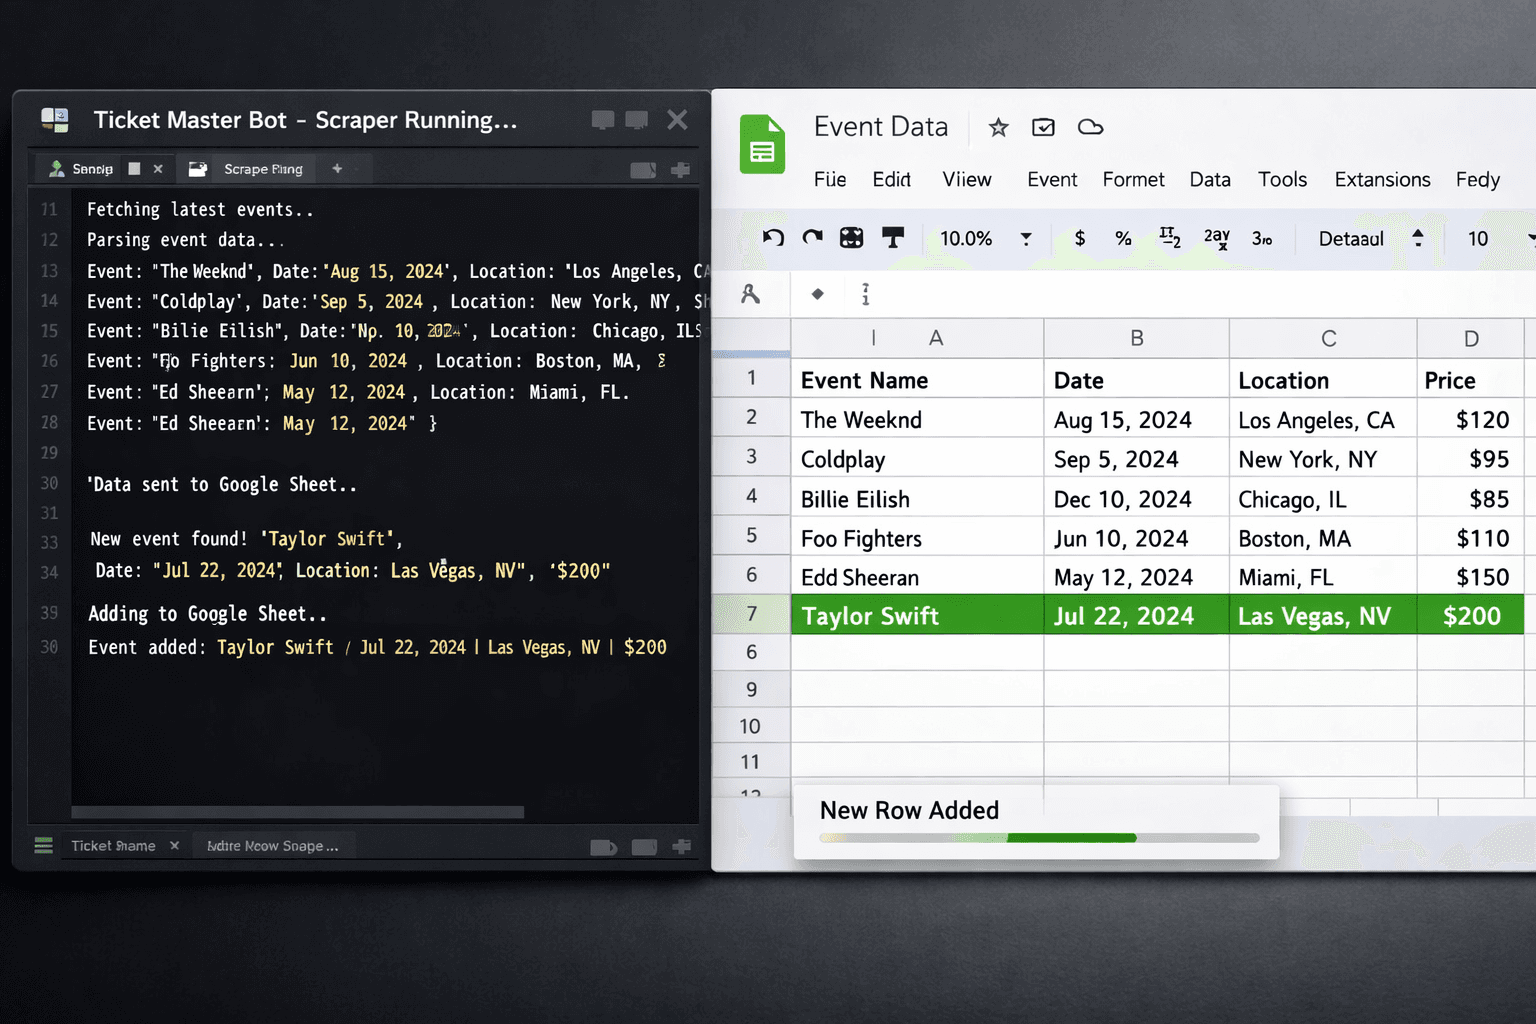Image resolution: width=1536 pixels, height=1024 pixels.
Task: Open the zoom level dropdown arrow
Action: point(1025,238)
